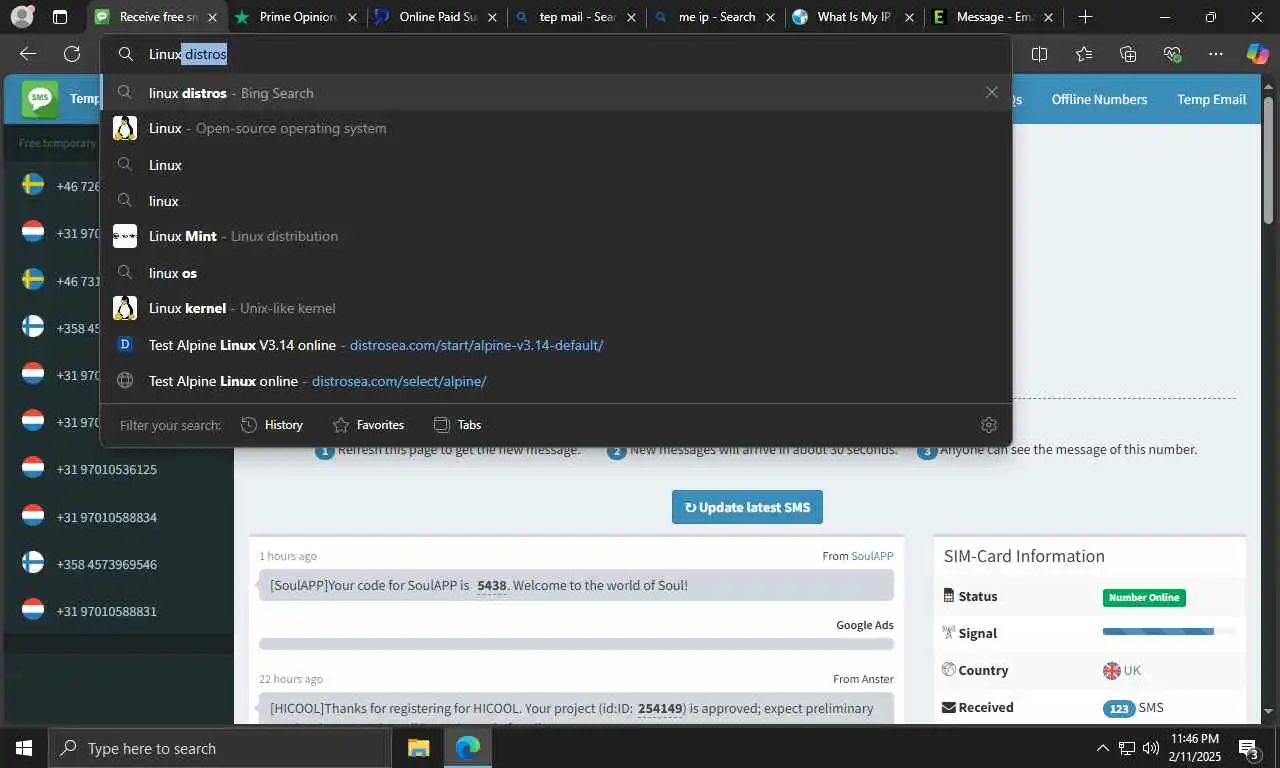Select the linux os search suggestion

click(x=556, y=273)
